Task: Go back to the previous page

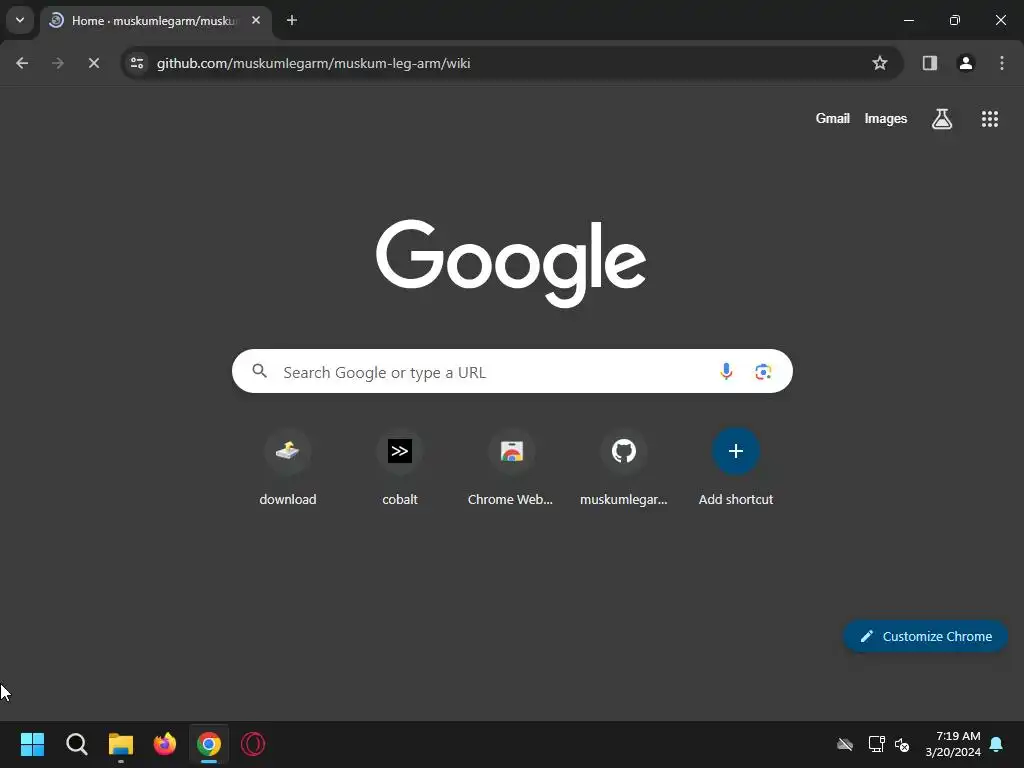Action: pyautogui.click(x=22, y=63)
